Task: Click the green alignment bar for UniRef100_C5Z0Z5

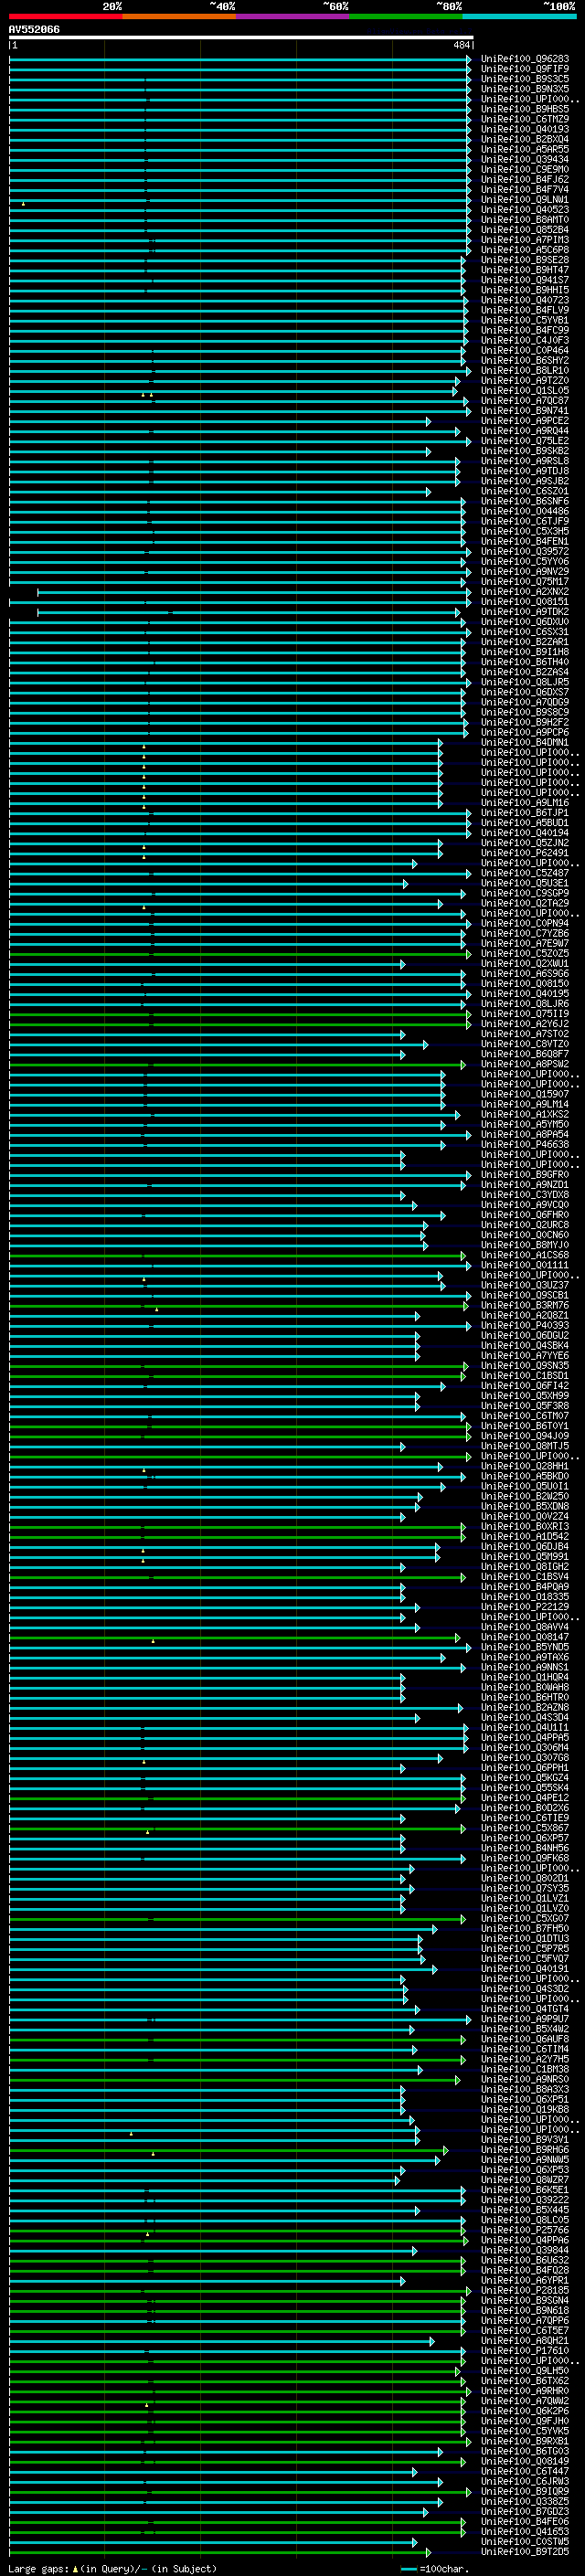Action: pos(239,953)
